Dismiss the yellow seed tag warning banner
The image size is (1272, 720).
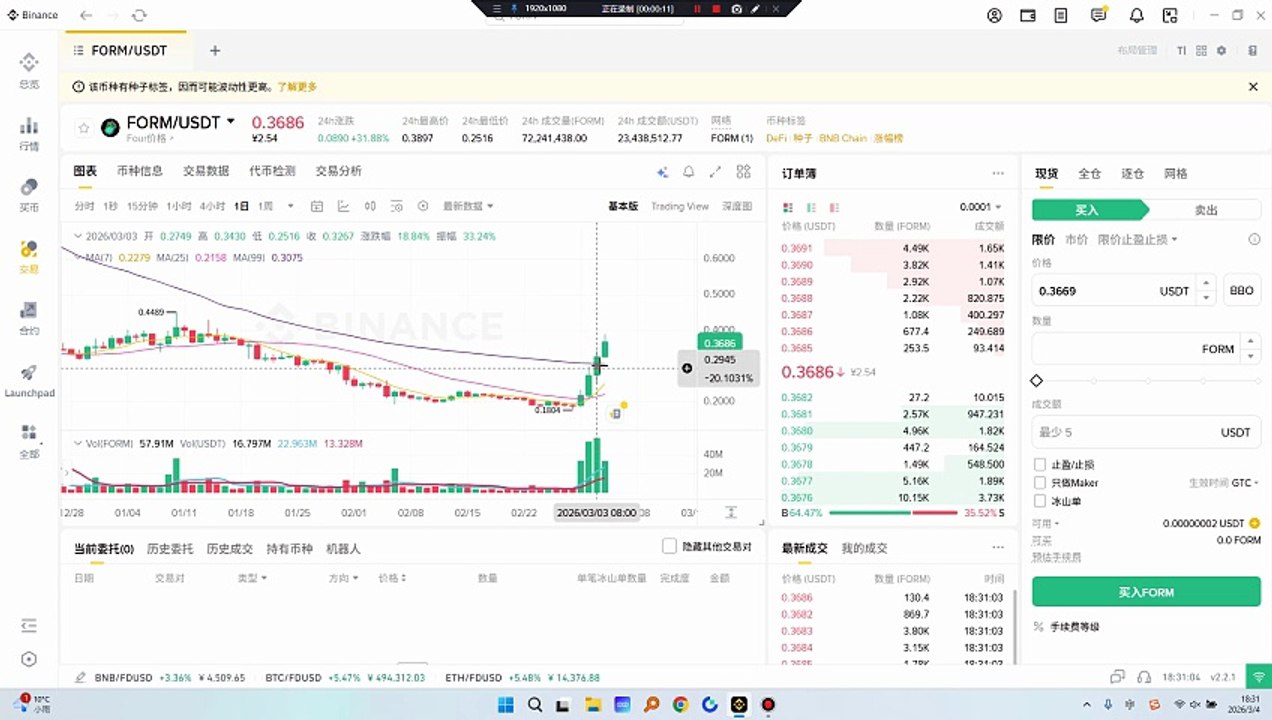[1253, 87]
